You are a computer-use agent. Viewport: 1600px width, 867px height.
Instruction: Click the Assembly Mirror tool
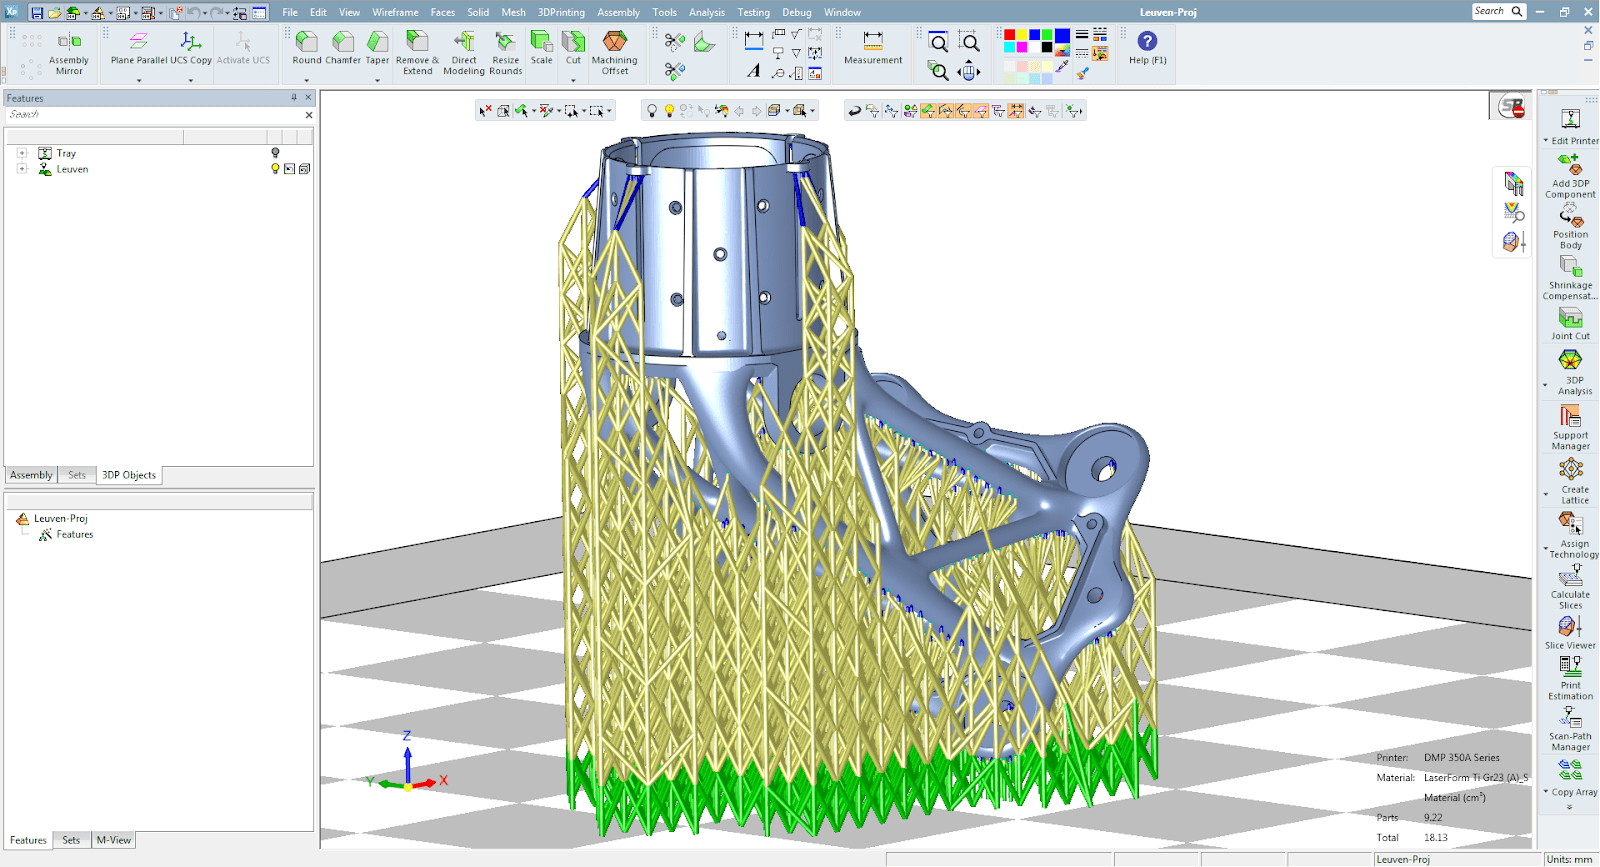[69, 54]
